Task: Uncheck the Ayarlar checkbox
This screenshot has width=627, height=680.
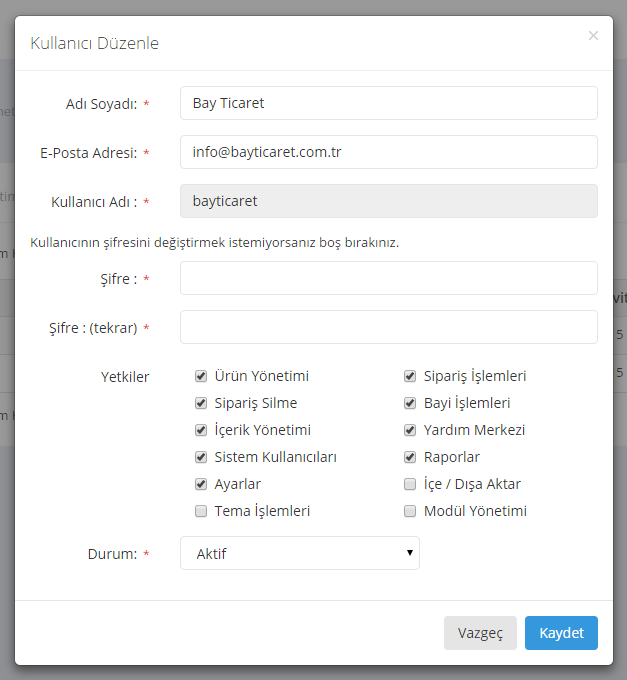Action: 201,485
